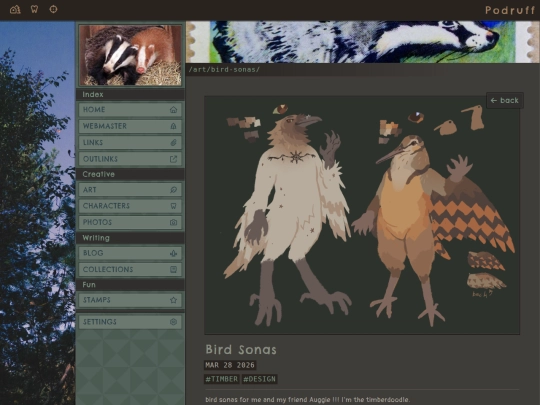Click the house-and-tree icon in top bar
The height and width of the screenshot is (405, 540).
pos(15,9)
